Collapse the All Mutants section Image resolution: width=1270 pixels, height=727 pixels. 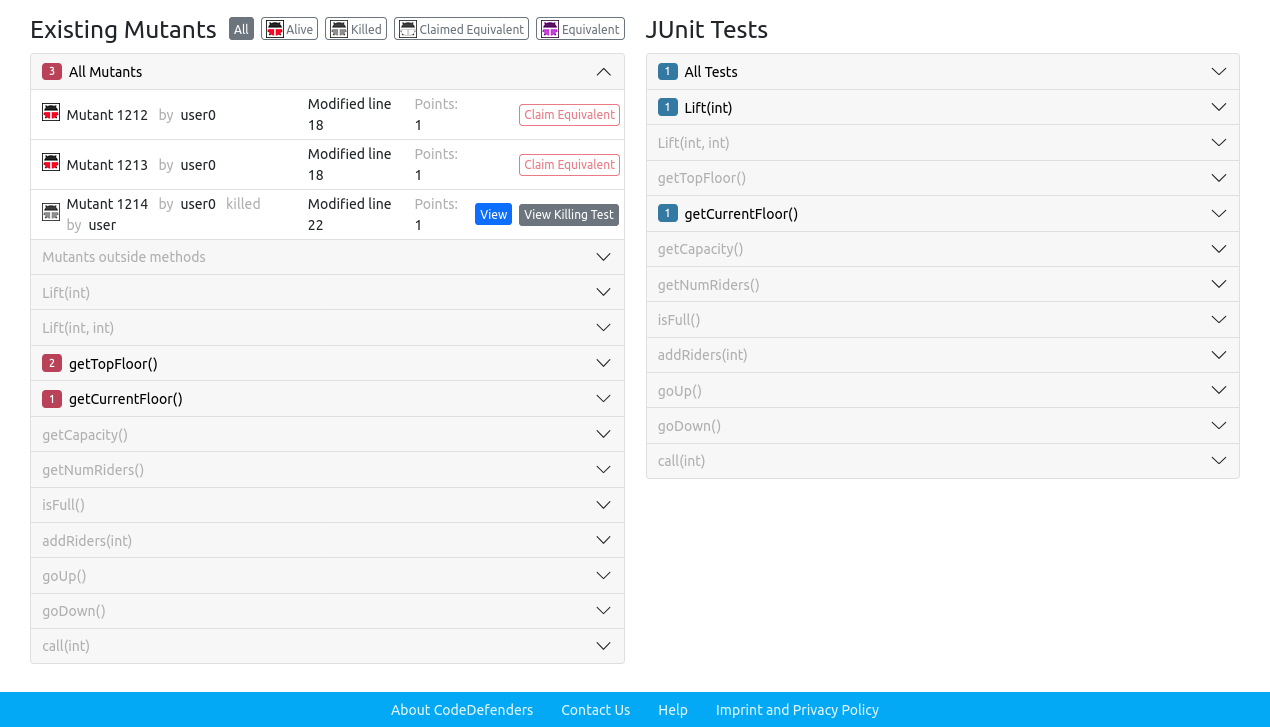tap(603, 72)
